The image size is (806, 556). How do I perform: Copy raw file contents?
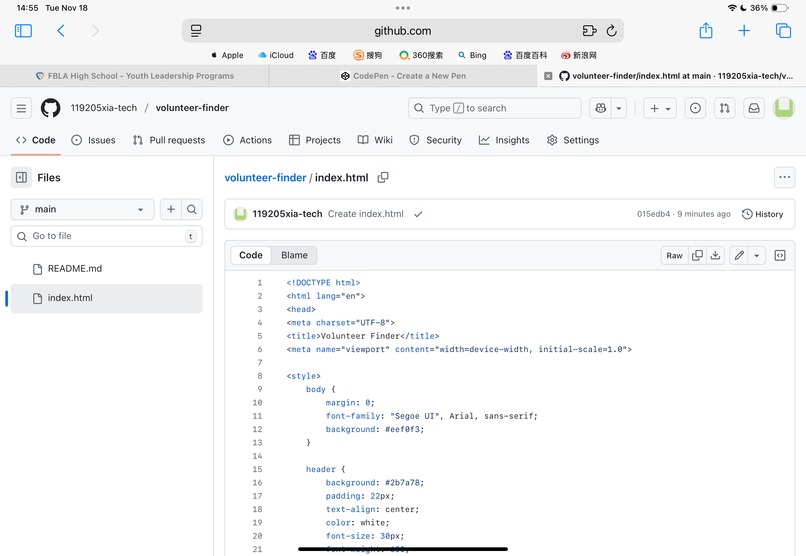697,255
